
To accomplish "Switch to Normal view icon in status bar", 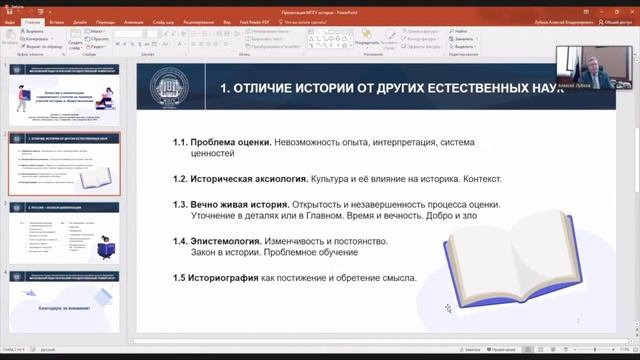I will (528, 349).
